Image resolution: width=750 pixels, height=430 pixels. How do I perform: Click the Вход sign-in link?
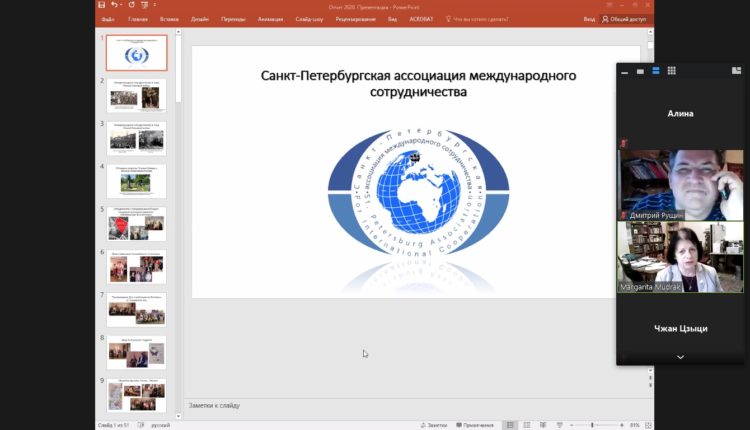(589, 19)
